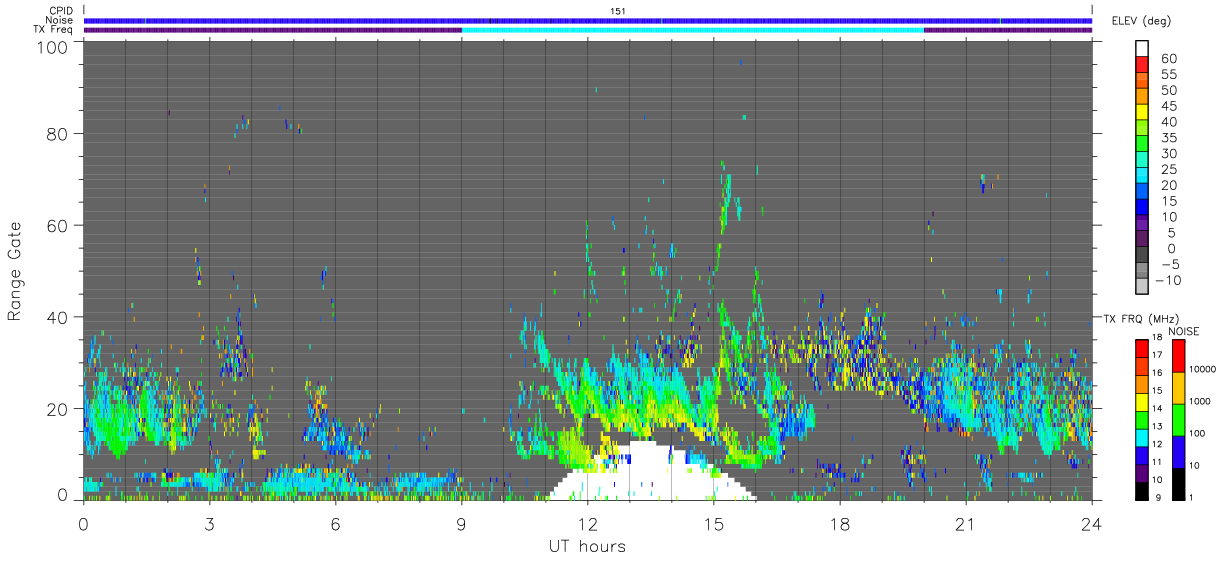Click x-axis tick label '24'
Viewport: 1228px width, 567px height.
(x=1091, y=523)
